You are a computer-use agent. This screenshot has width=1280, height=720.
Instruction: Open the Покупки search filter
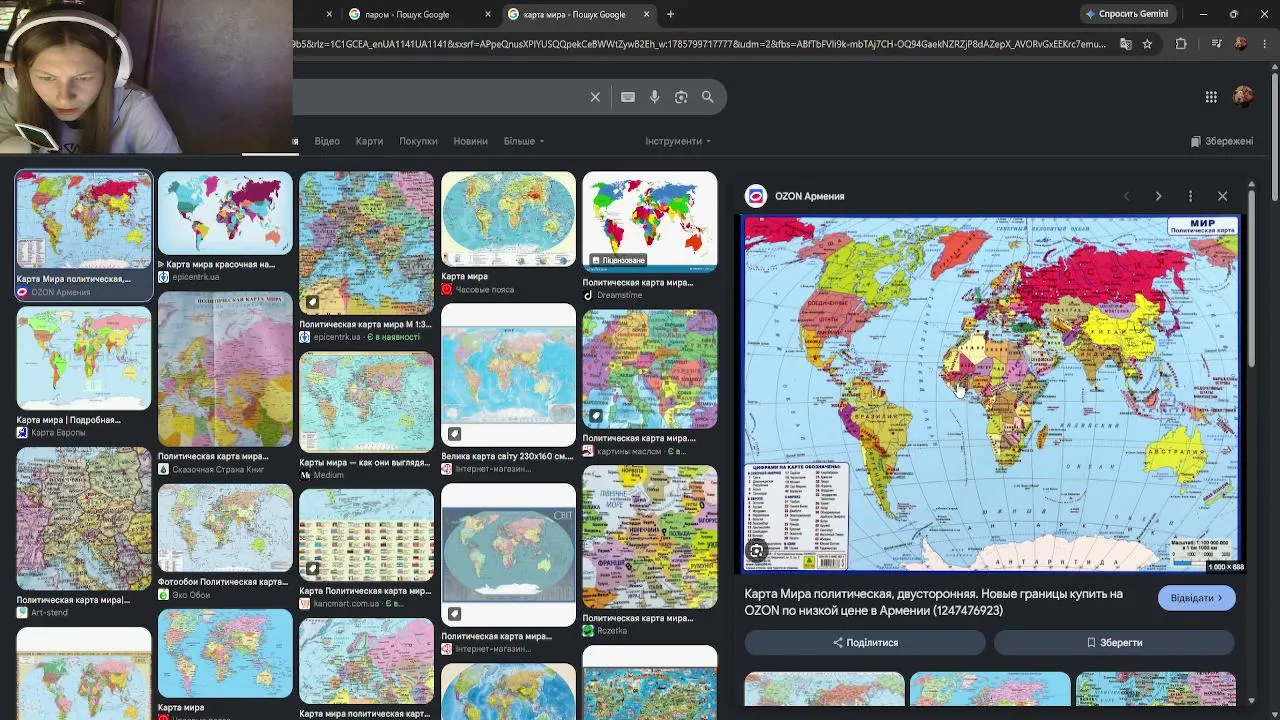pyautogui.click(x=418, y=141)
